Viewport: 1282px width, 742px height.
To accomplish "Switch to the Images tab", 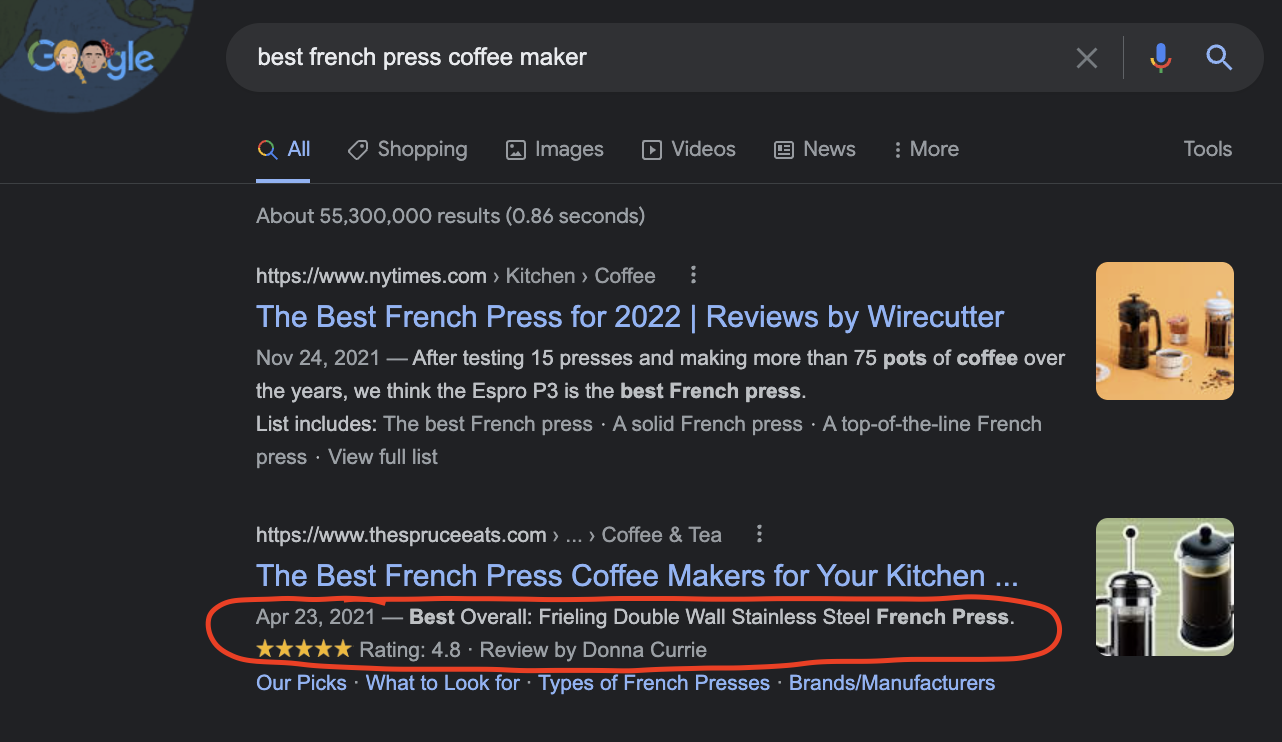I will pos(554,149).
